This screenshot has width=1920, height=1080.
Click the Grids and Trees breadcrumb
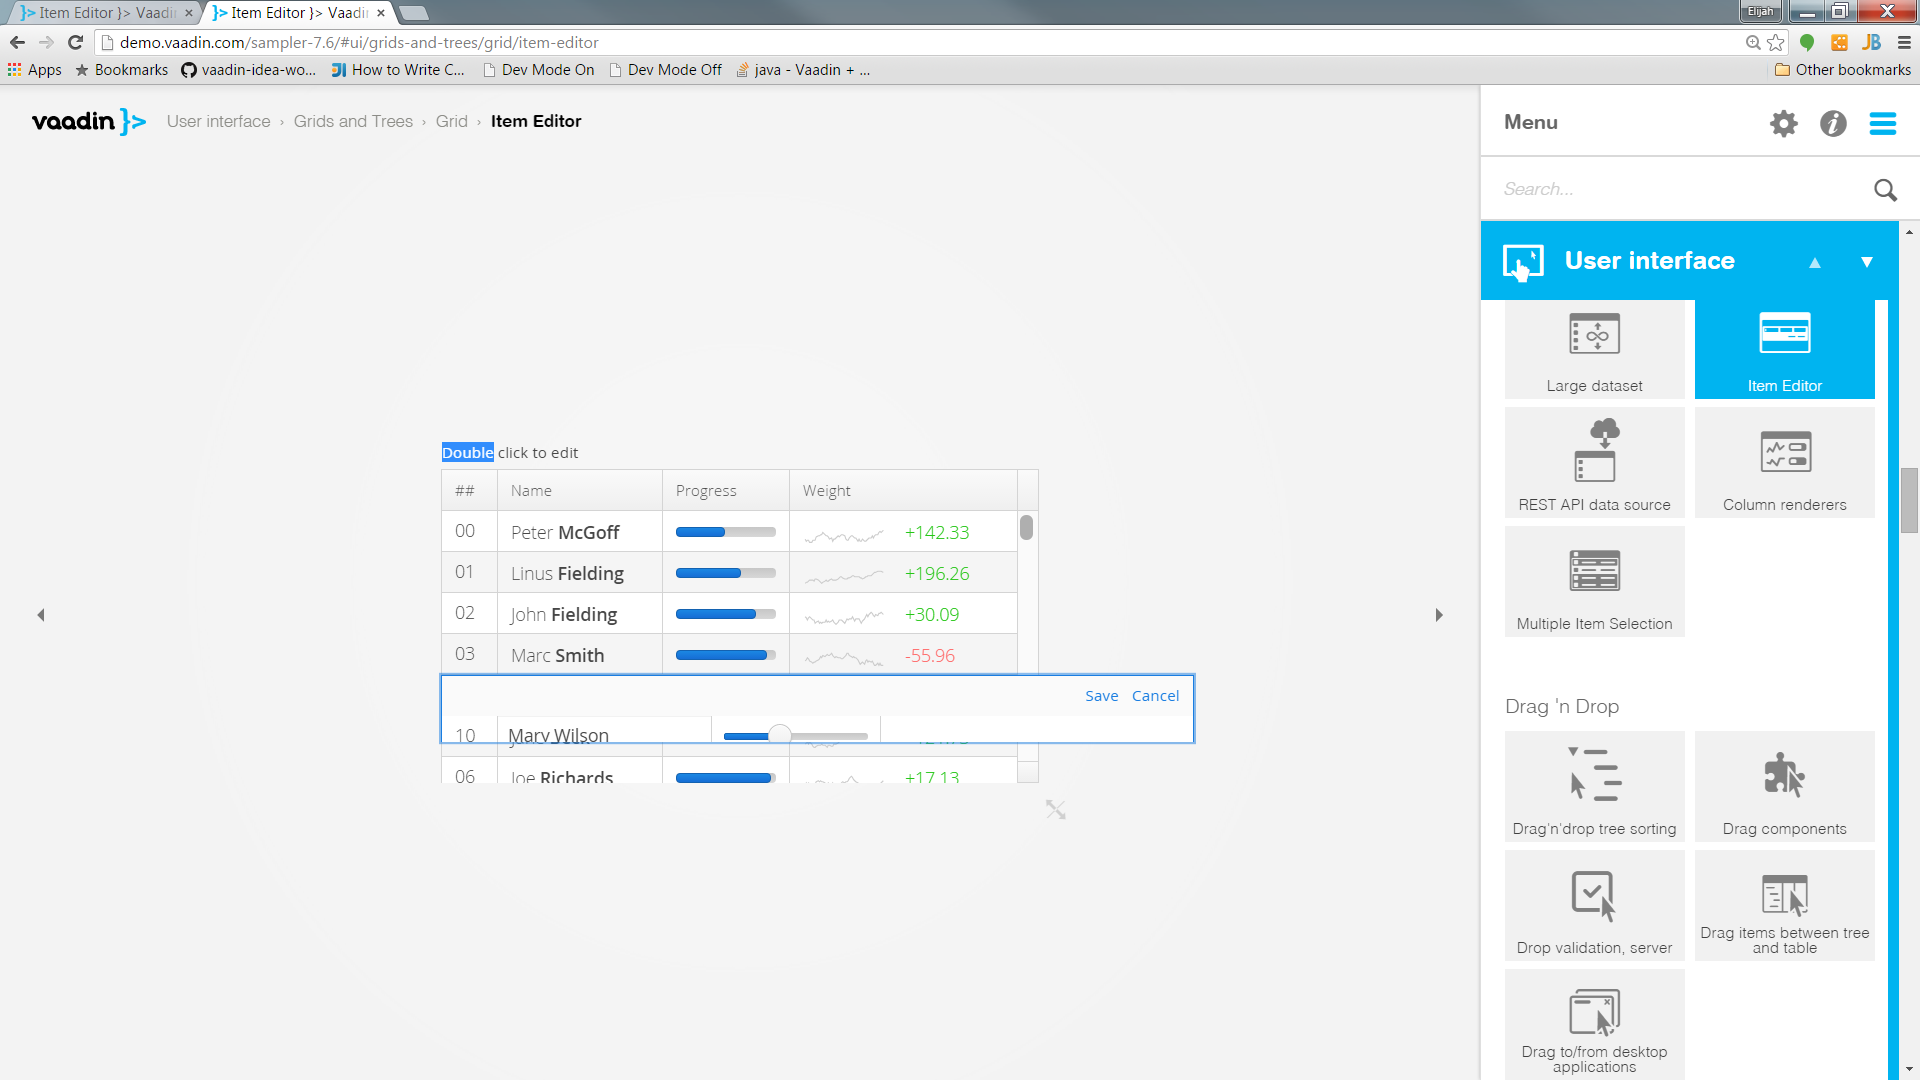353,121
